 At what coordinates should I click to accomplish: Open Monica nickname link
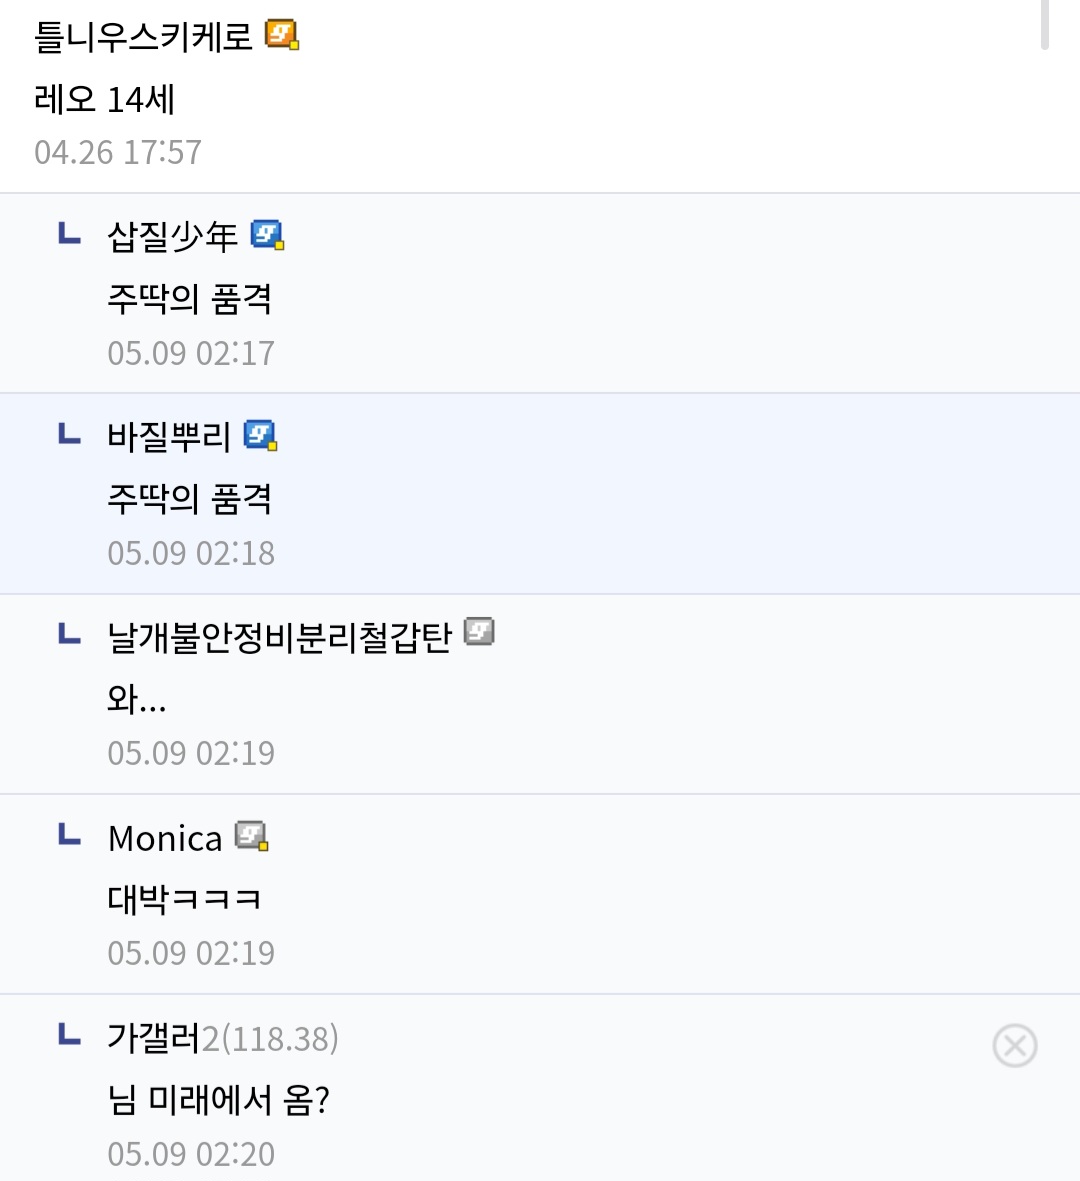click(165, 838)
